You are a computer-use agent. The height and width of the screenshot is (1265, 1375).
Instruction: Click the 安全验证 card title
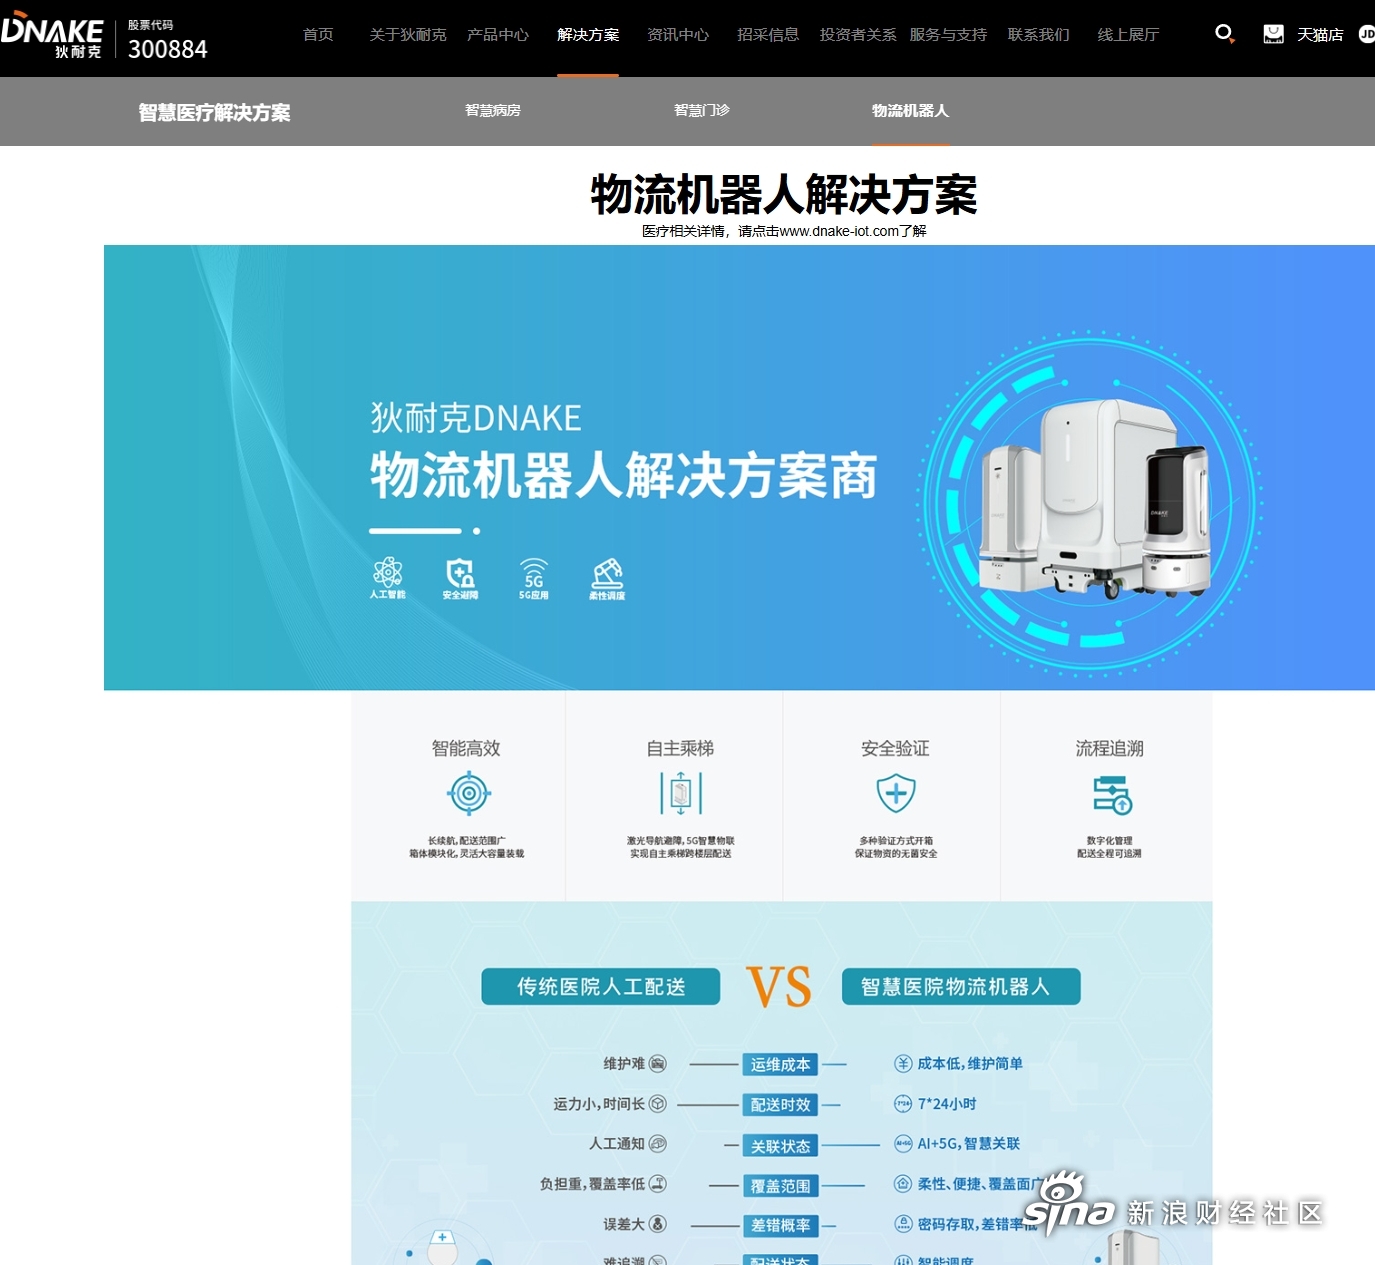(x=895, y=748)
